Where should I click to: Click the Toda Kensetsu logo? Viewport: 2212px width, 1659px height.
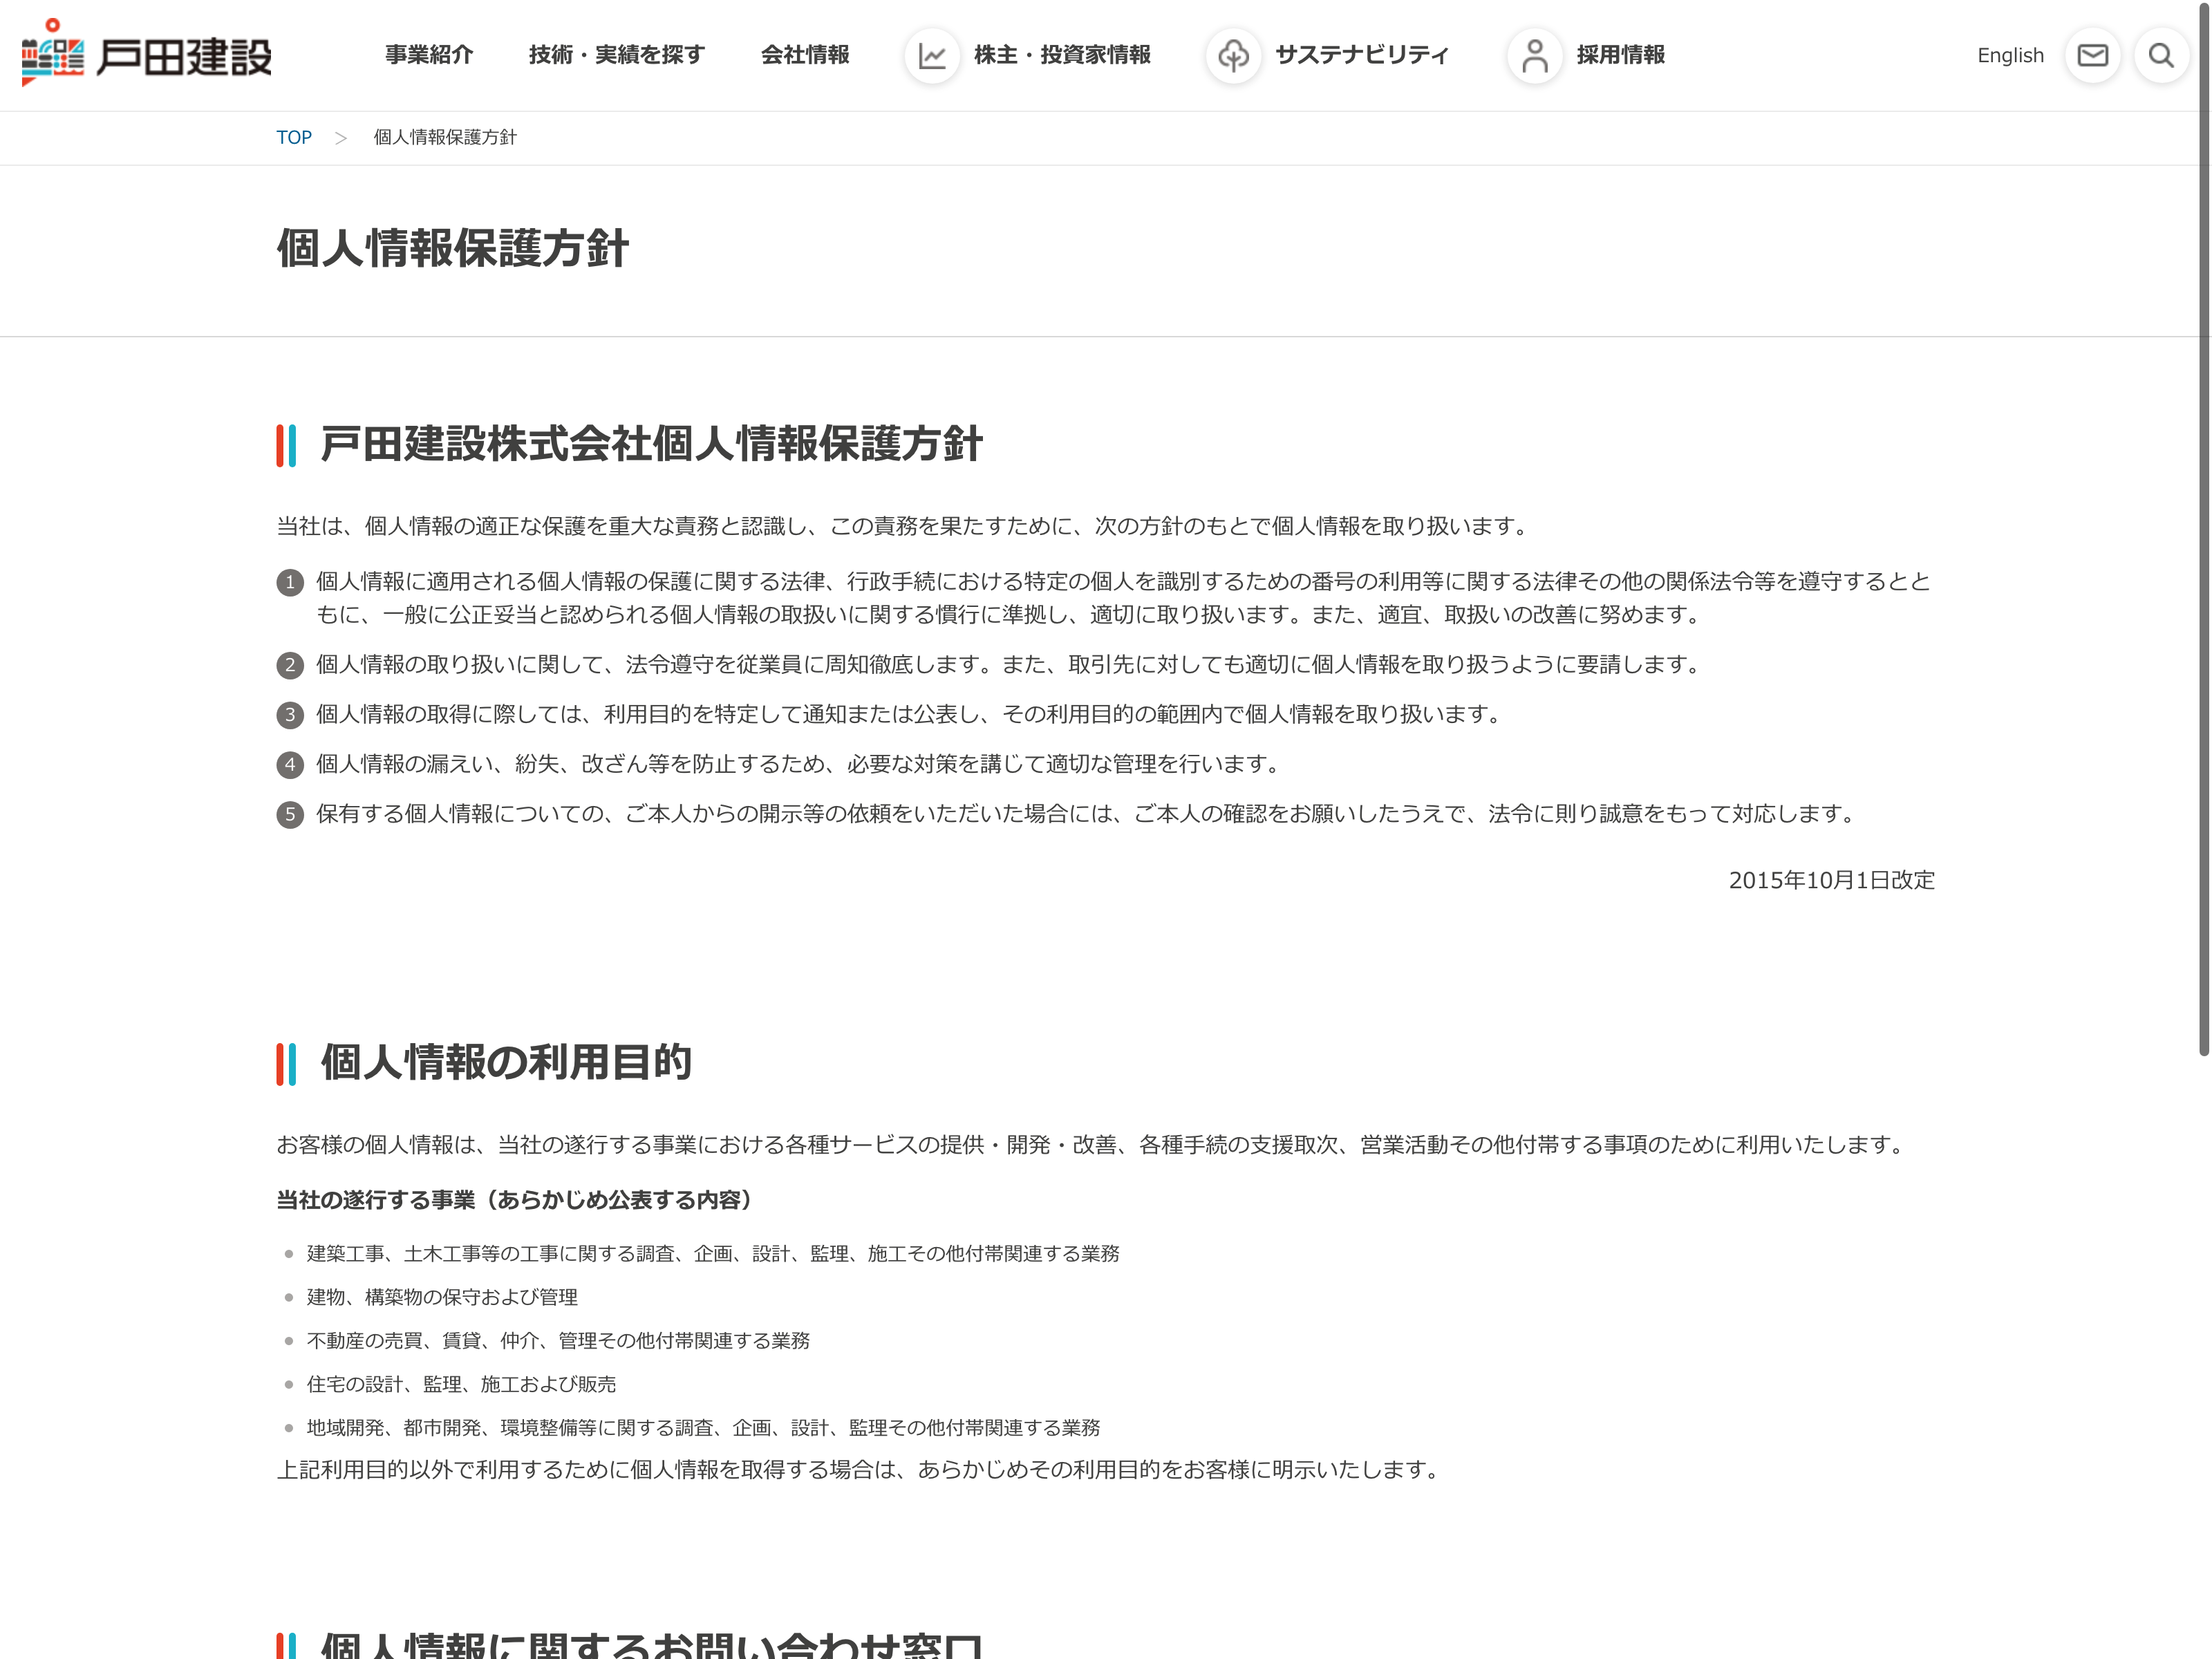click(146, 54)
